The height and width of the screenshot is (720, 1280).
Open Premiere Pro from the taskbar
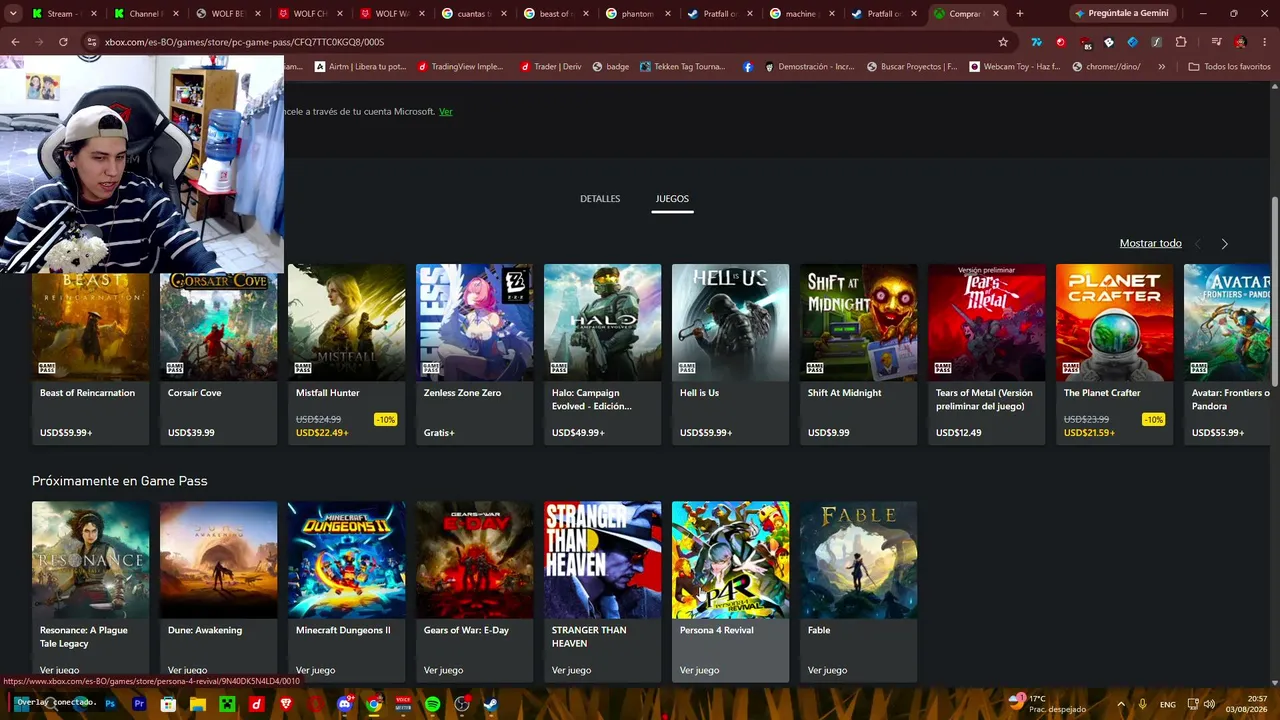(x=139, y=704)
